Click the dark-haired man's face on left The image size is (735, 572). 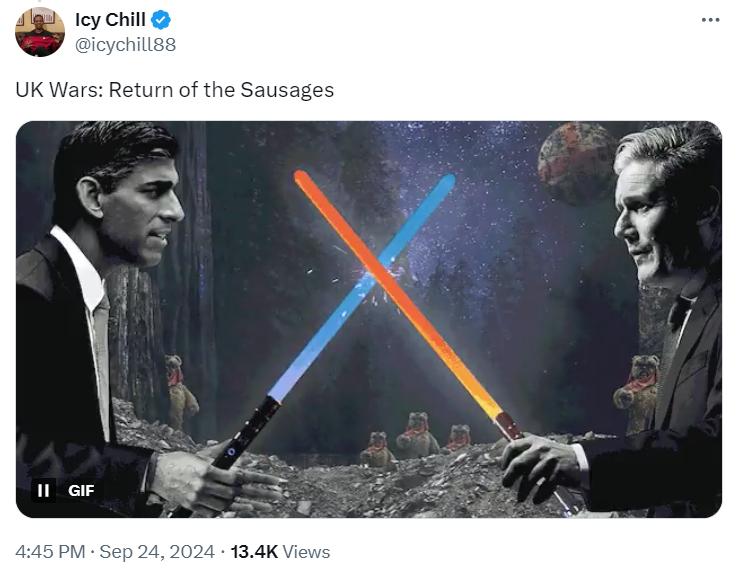pos(143,213)
